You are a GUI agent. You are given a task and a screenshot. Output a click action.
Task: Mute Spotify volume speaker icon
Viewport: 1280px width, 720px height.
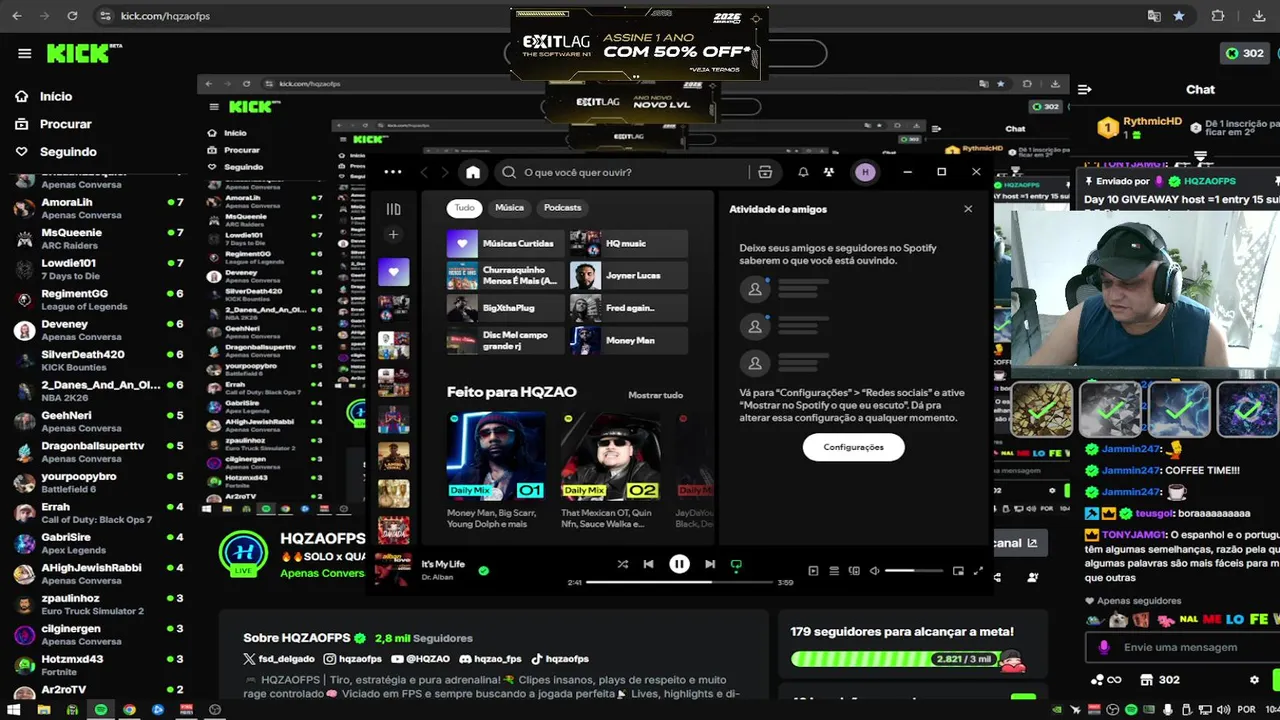point(874,571)
